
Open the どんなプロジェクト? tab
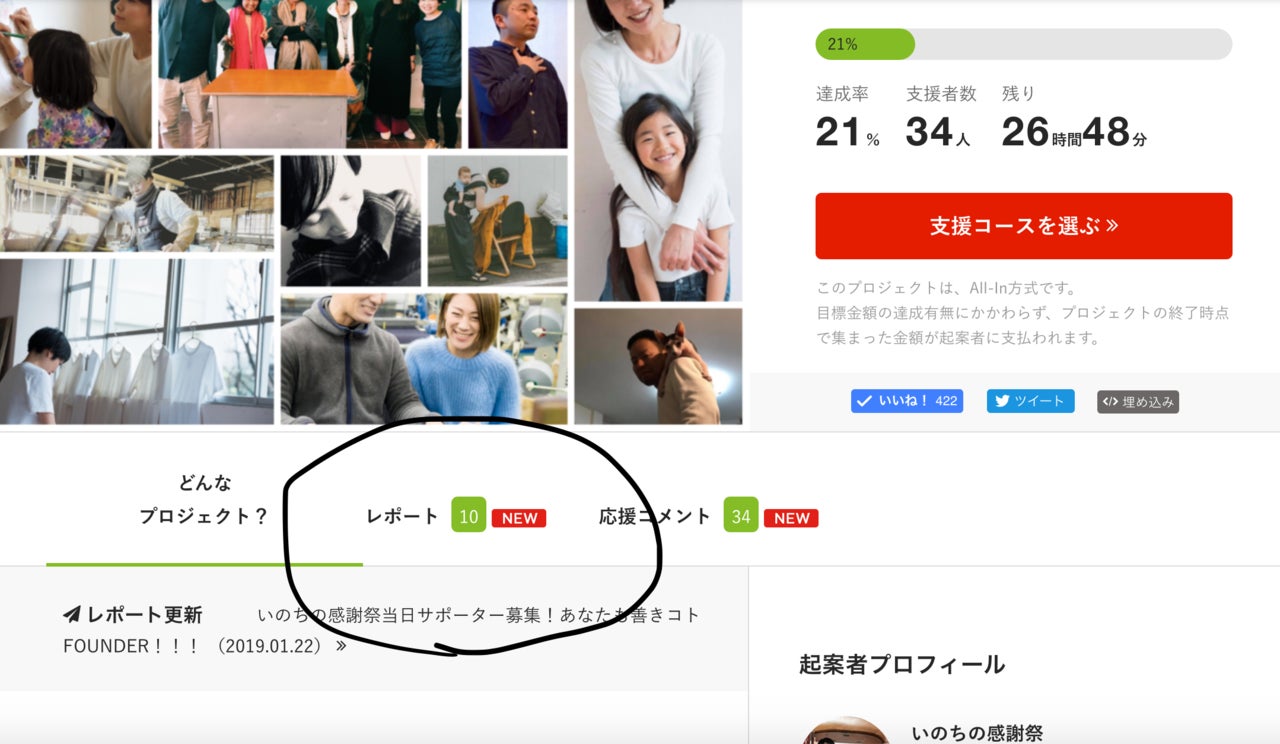coord(204,500)
